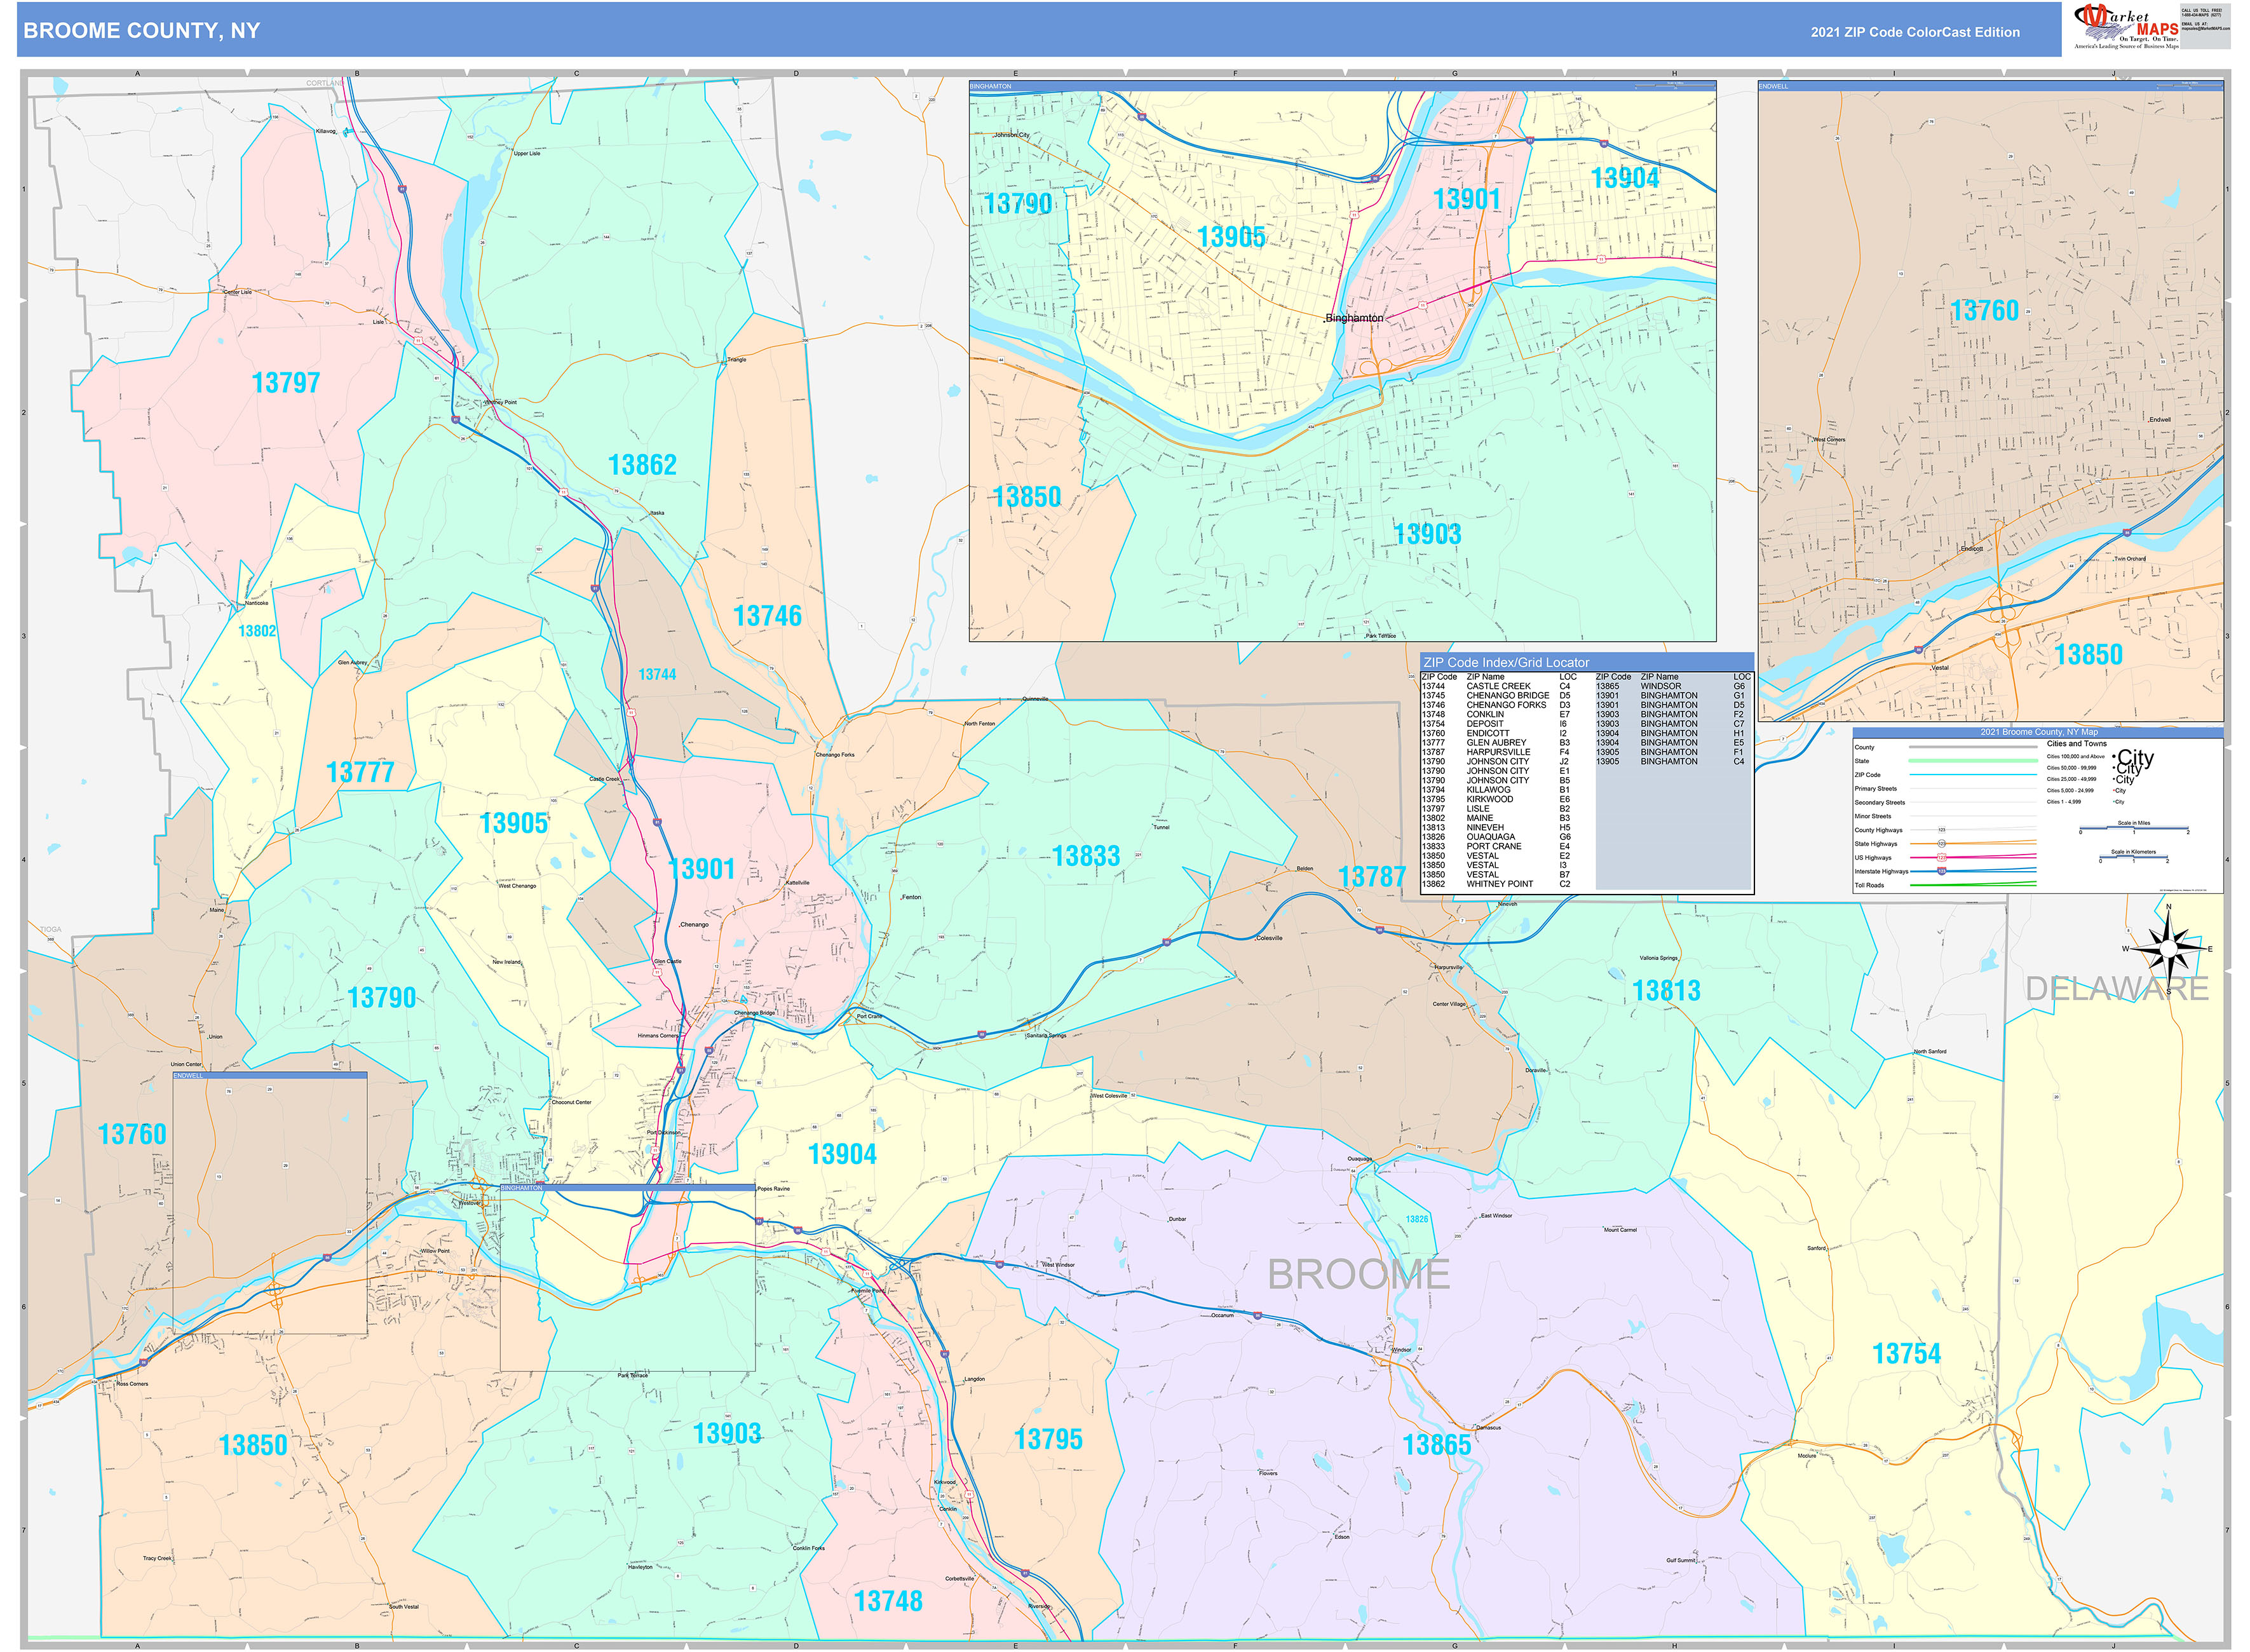
Task: Click the County Highways square marker in legend
Action: coord(1942,830)
